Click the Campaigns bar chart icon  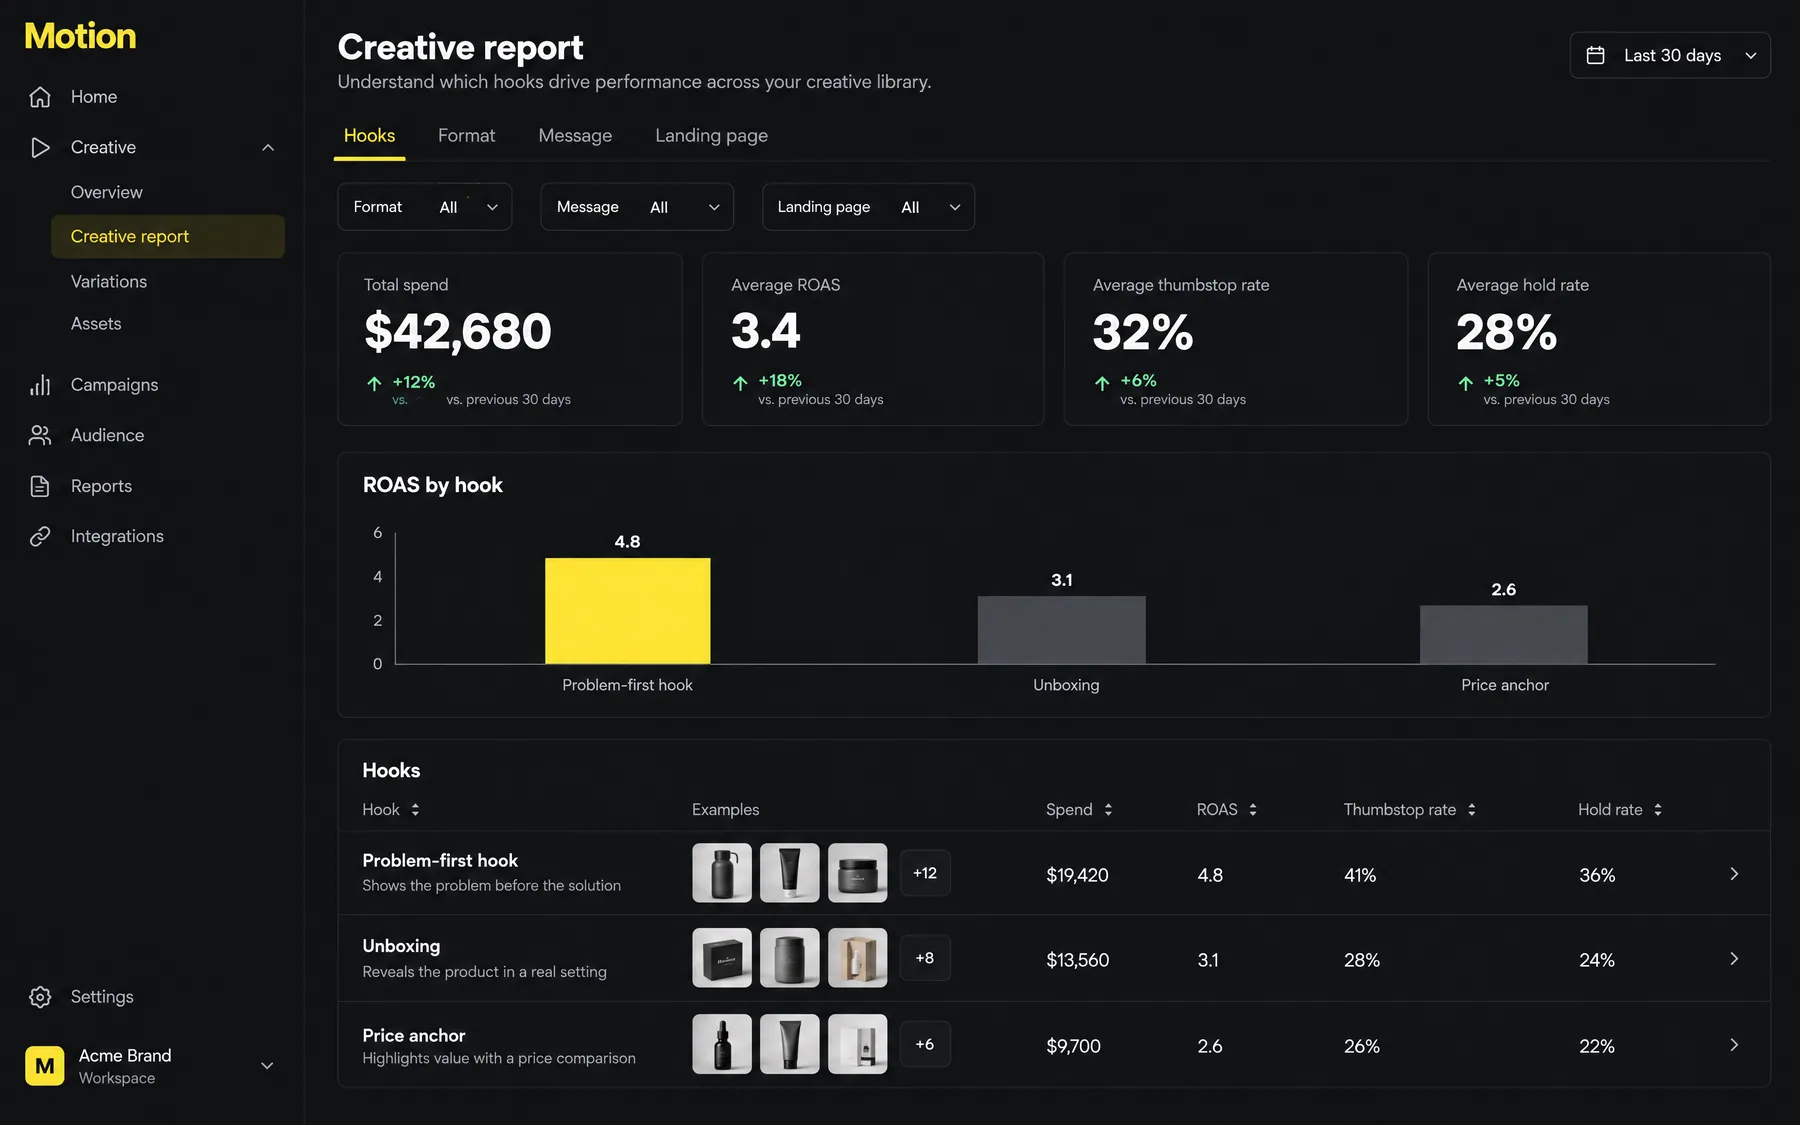40,385
